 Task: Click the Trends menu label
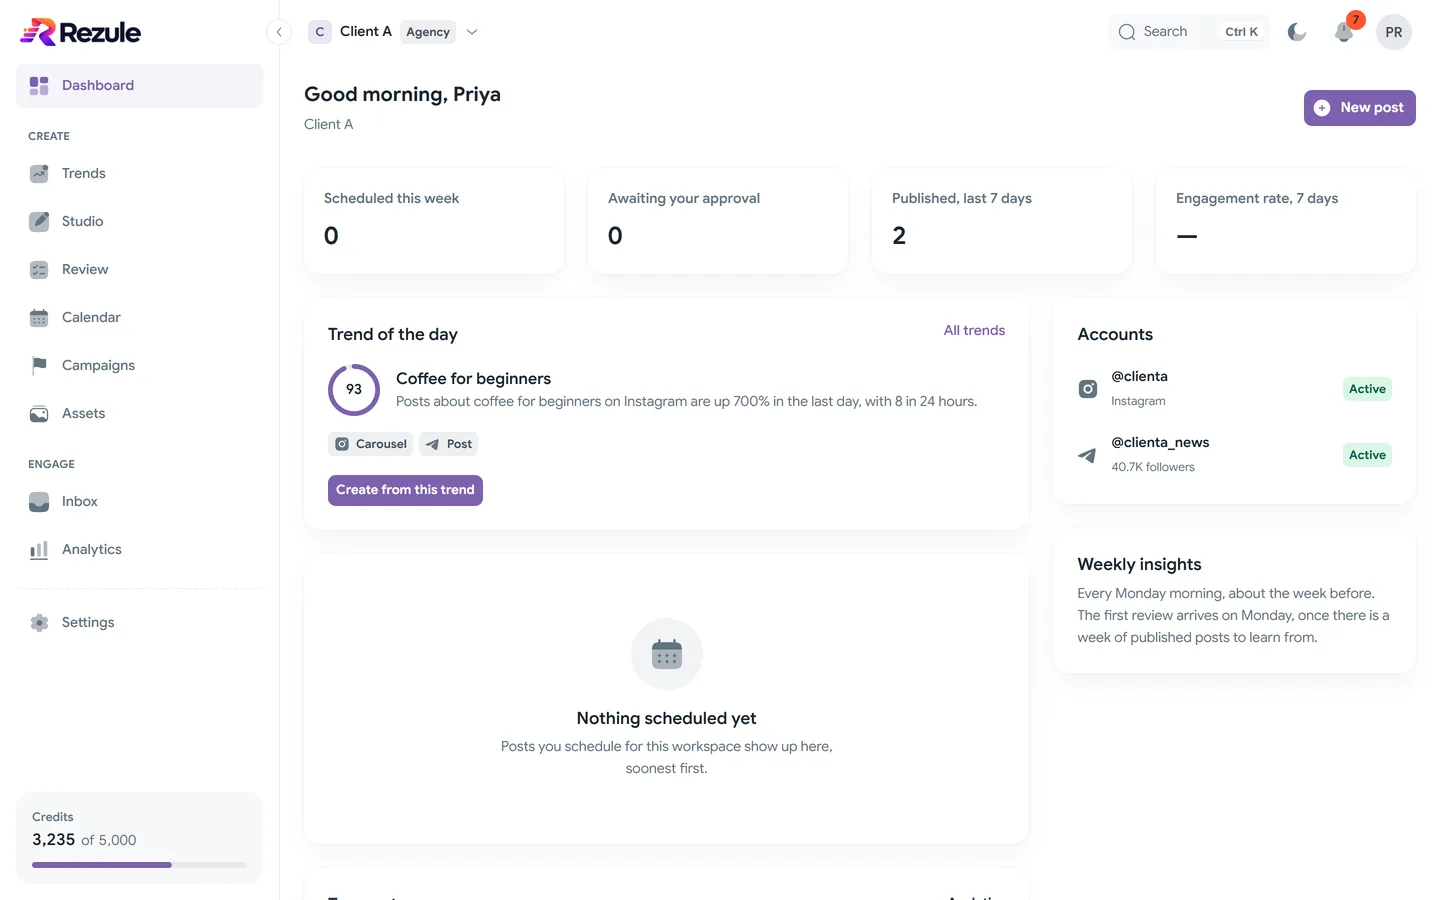pyautogui.click(x=84, y=174)
